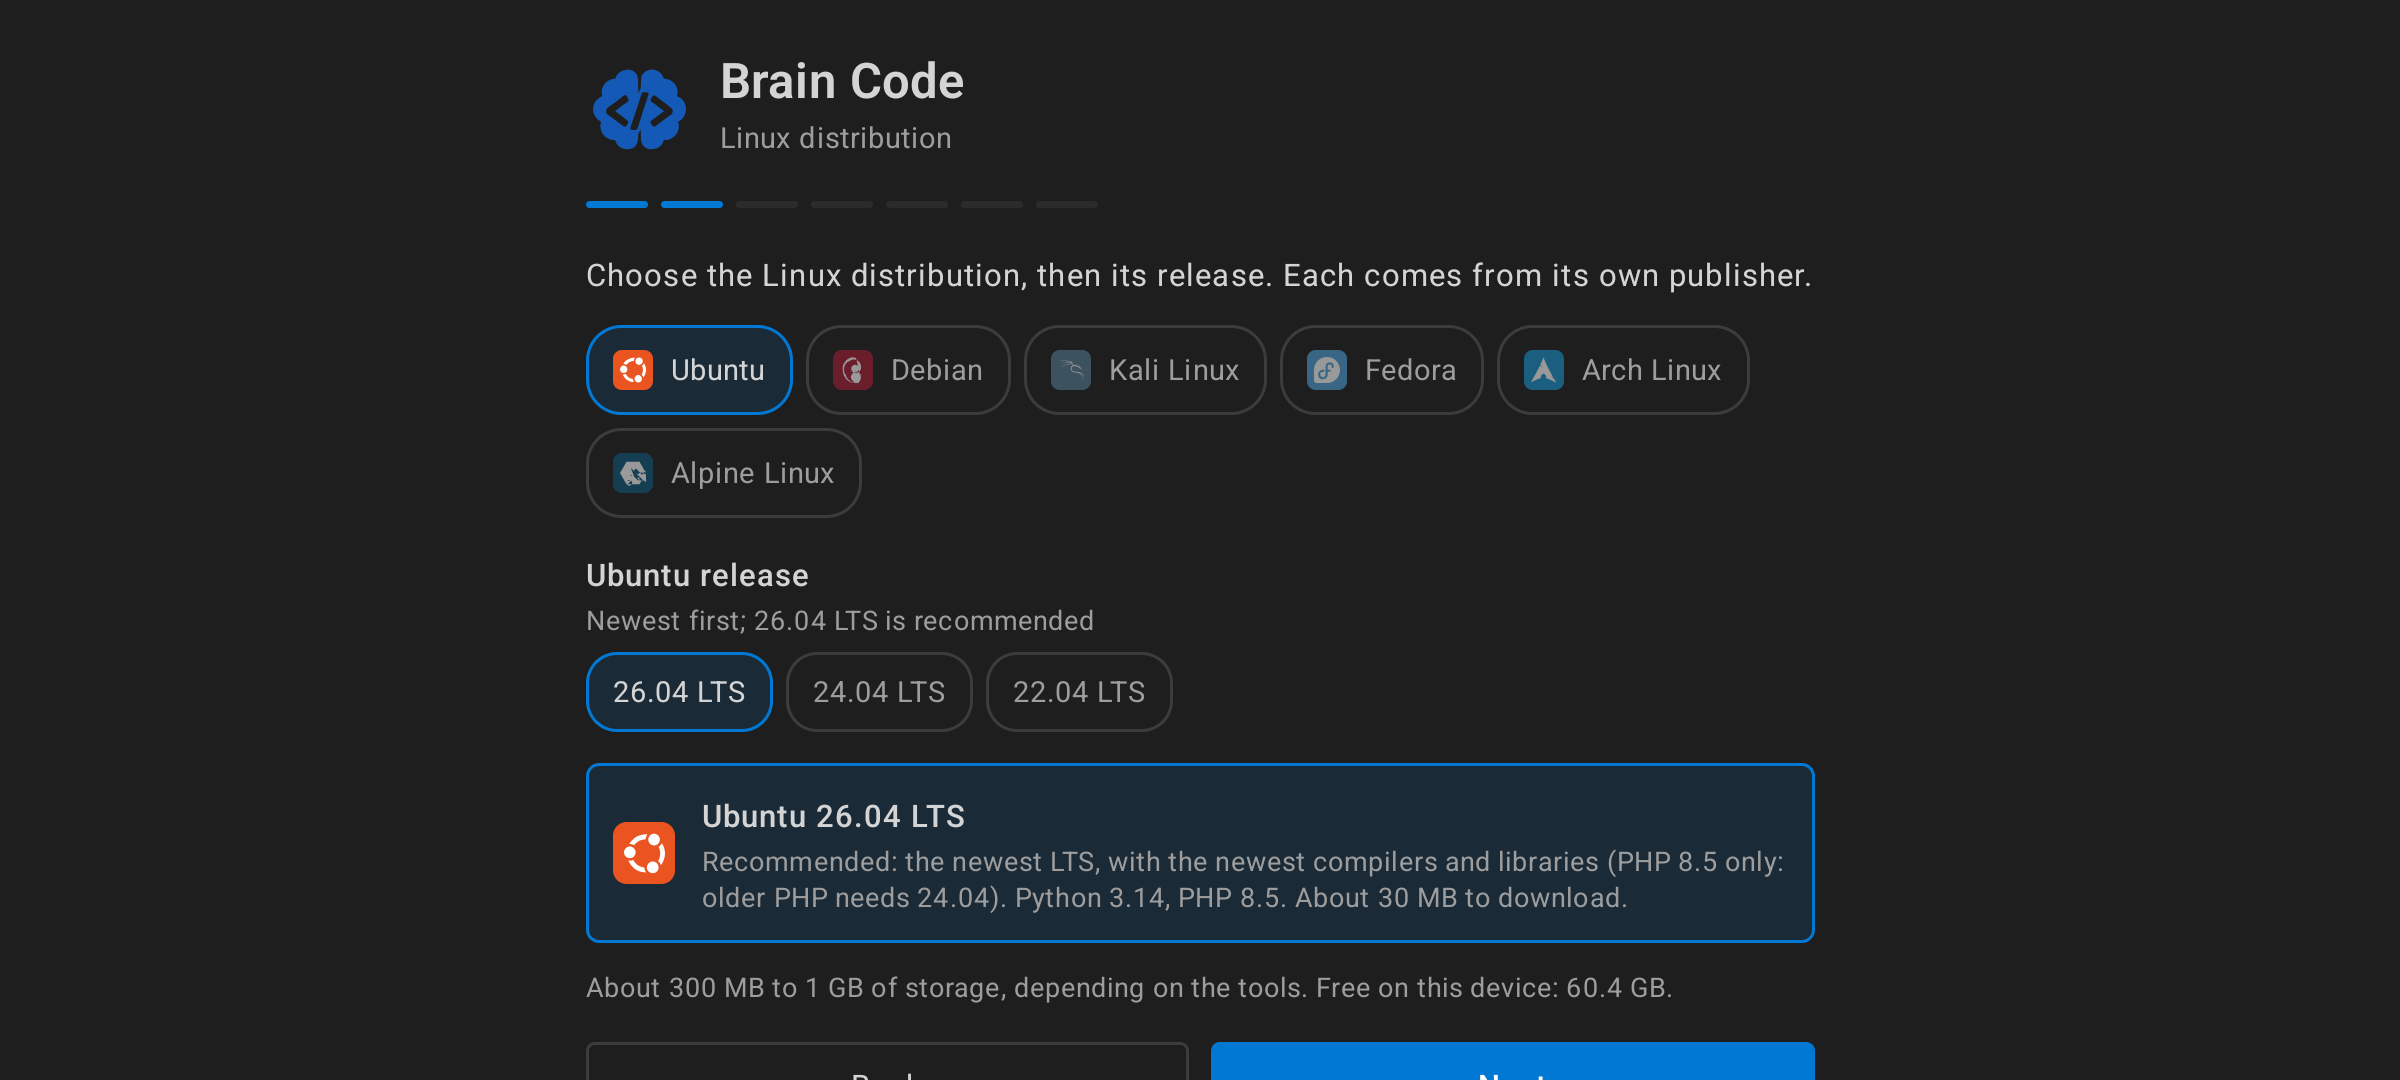Click the blue Next button
The width and height of the screenshot is (2400, 1080).
[x=1513, y=1062]
